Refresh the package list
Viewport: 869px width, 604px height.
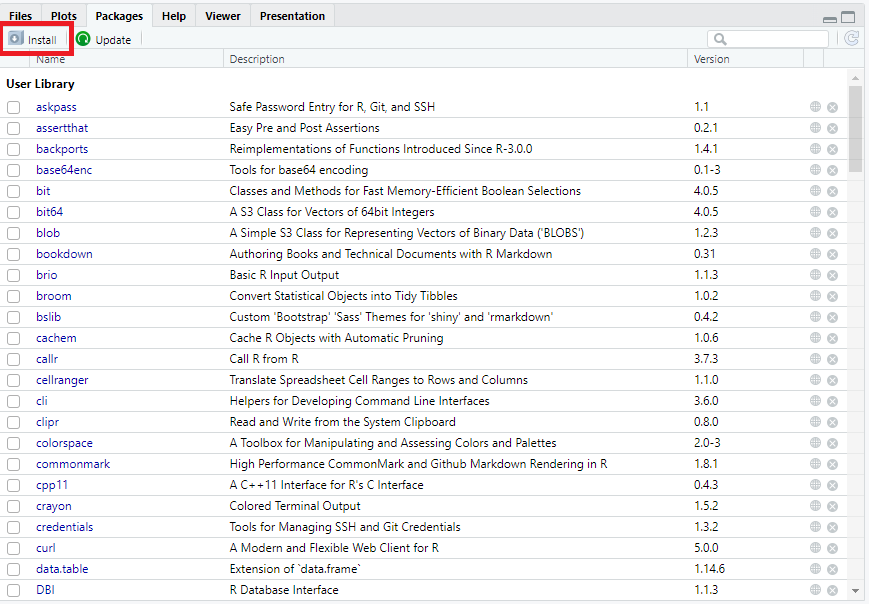[851, 39]
